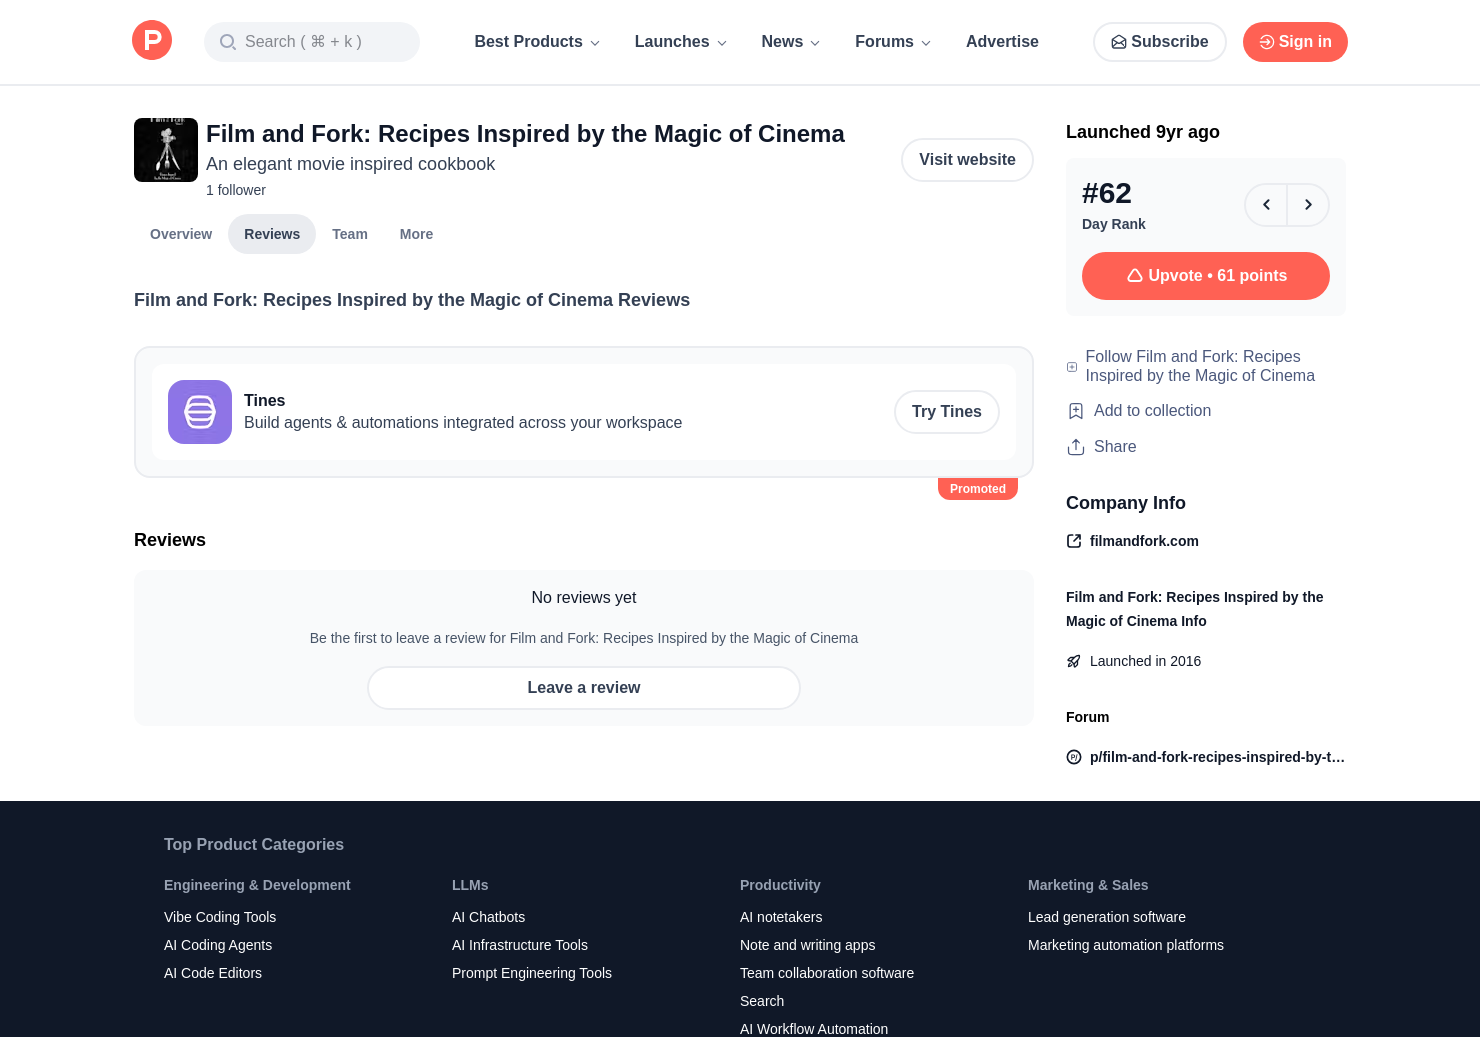This screenshot has height=1037, width=1480.
Task: Open AI Code Editors category
Action: 213,973
